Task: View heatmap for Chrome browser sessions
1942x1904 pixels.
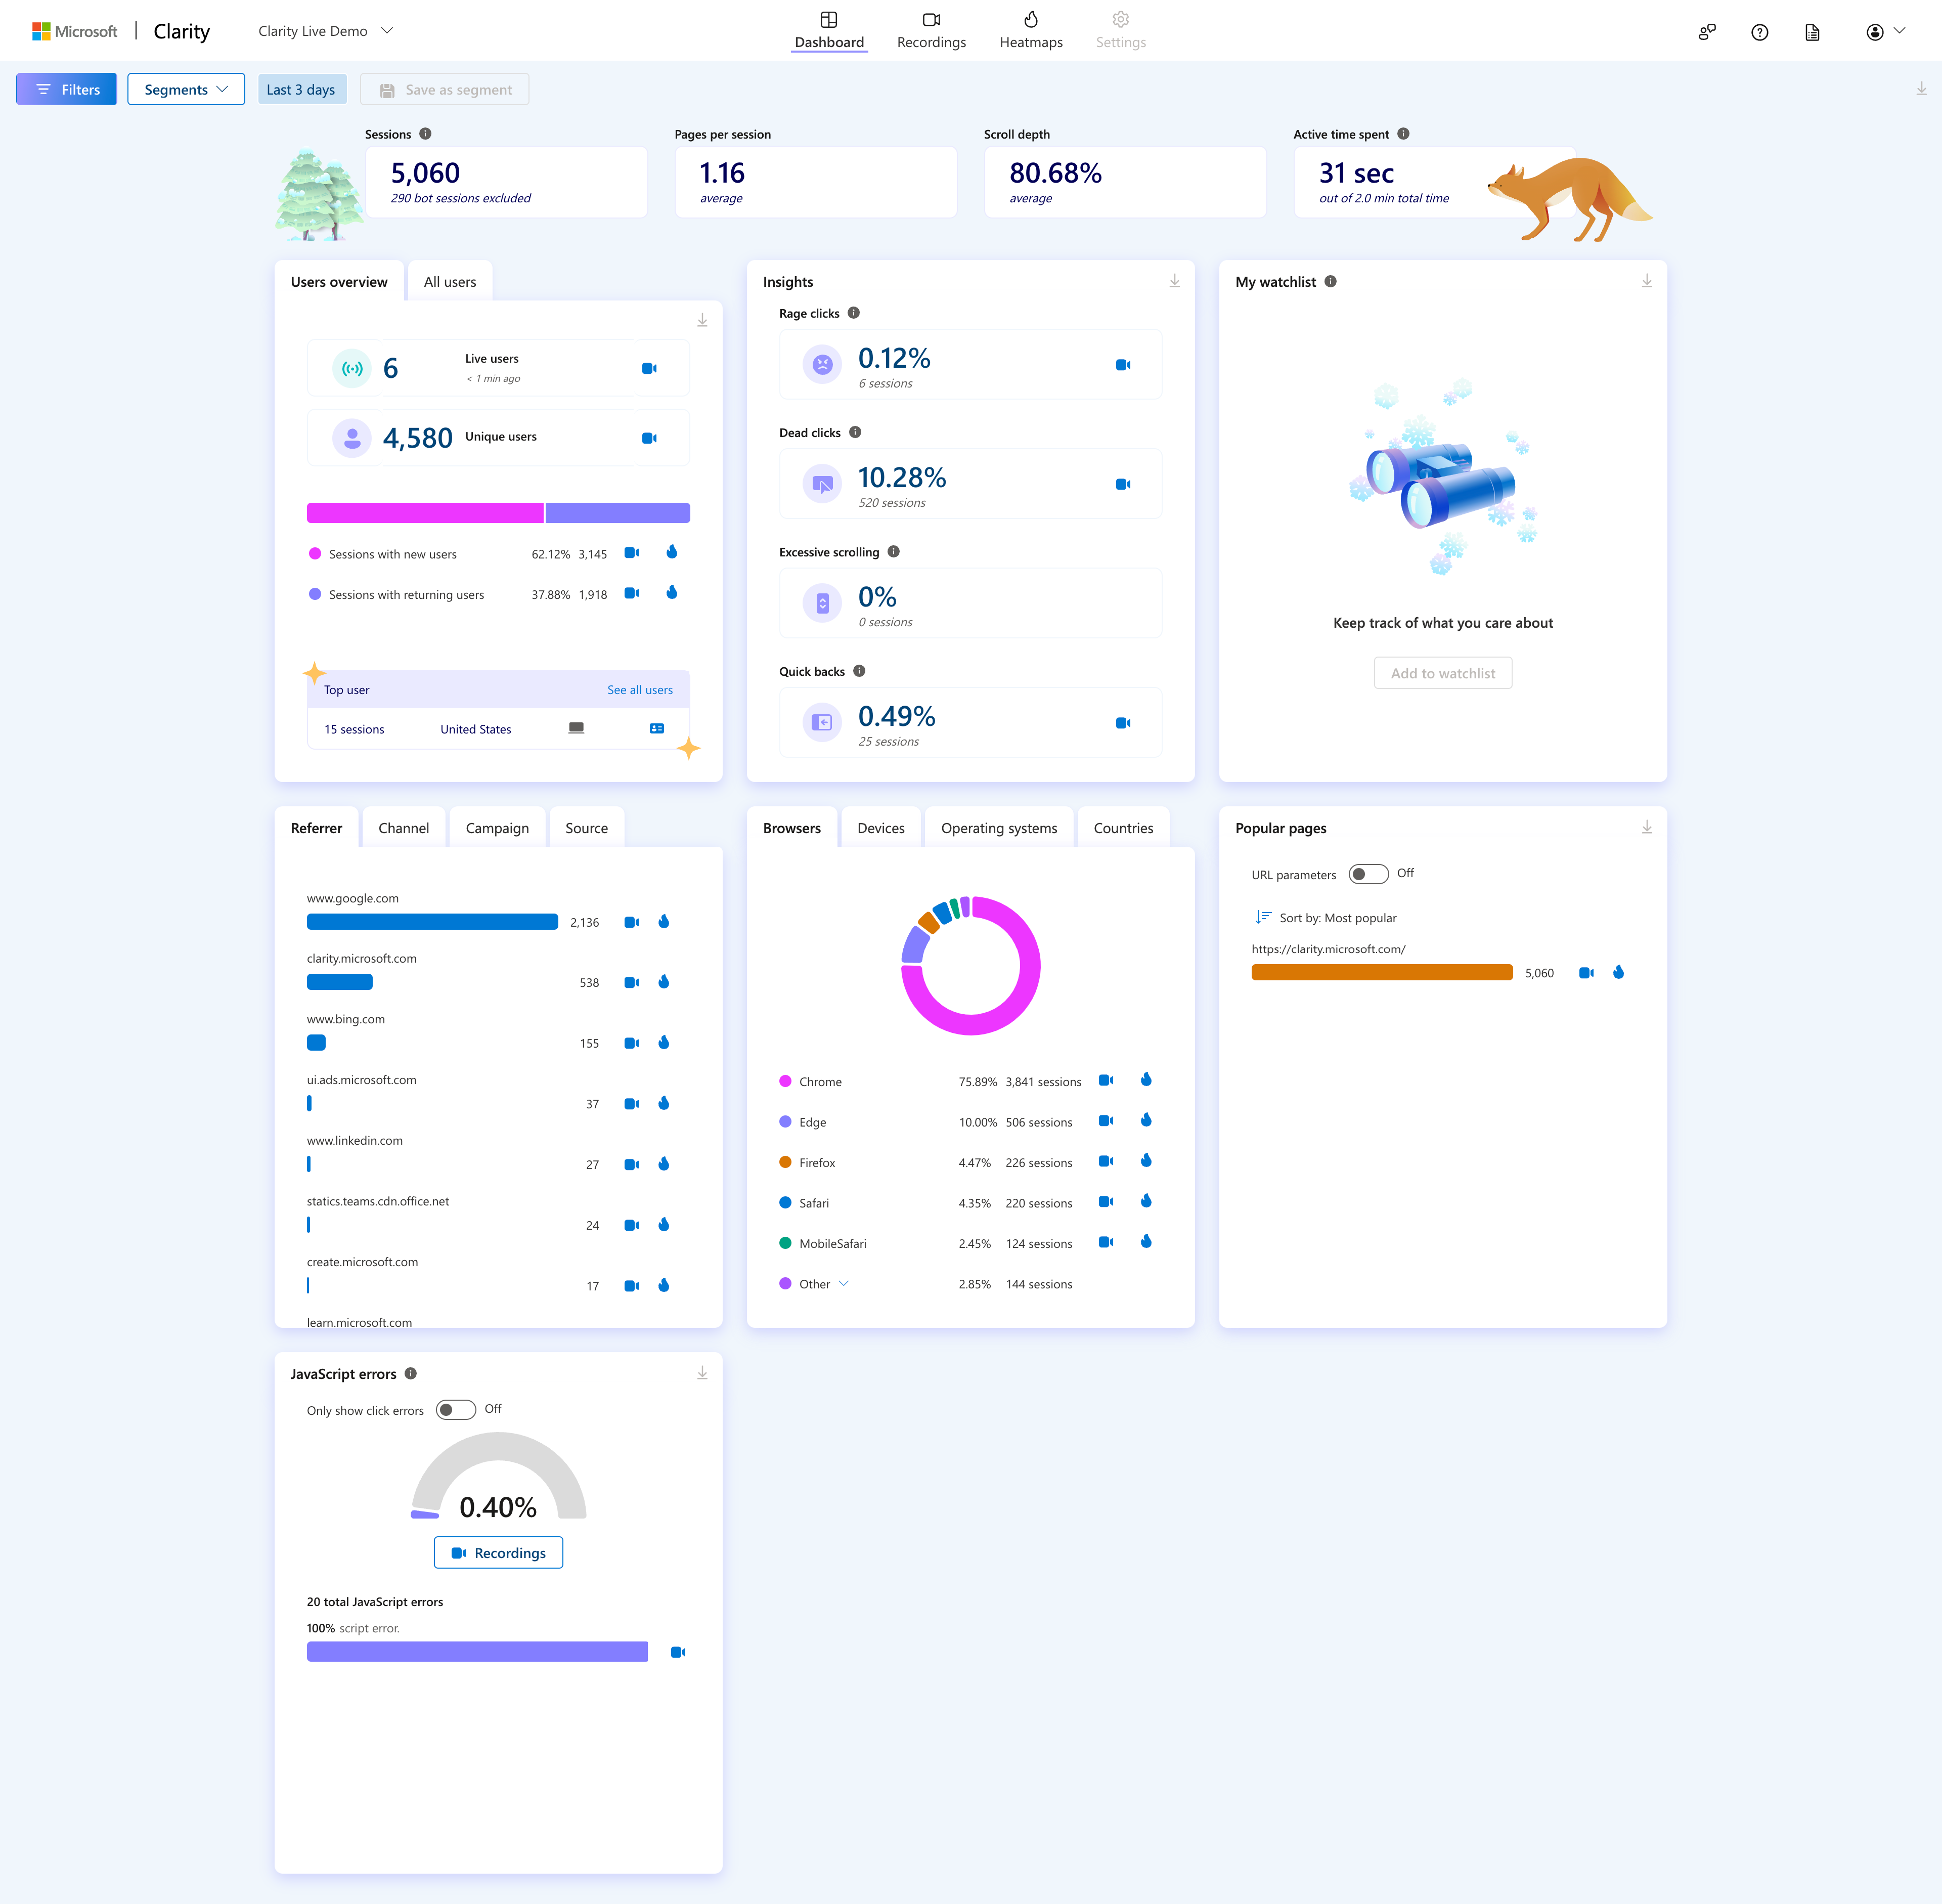Action: [1146, 1080]
